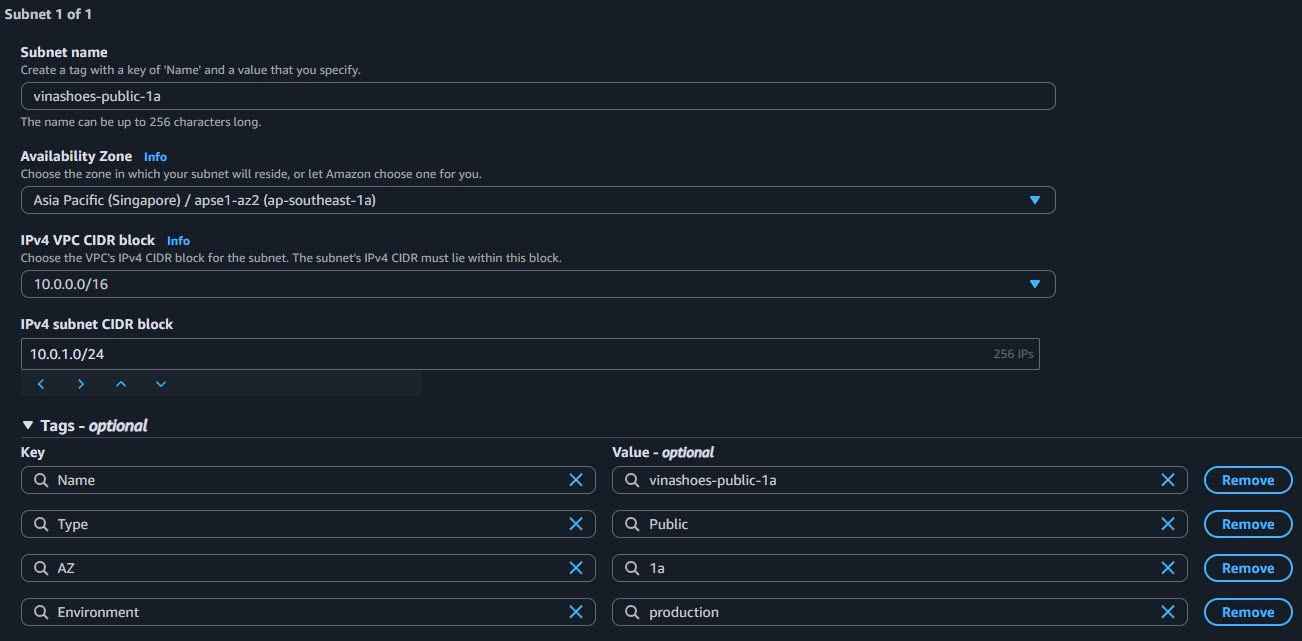Click Info beside IPv4 VPC CIDR block

178,240
